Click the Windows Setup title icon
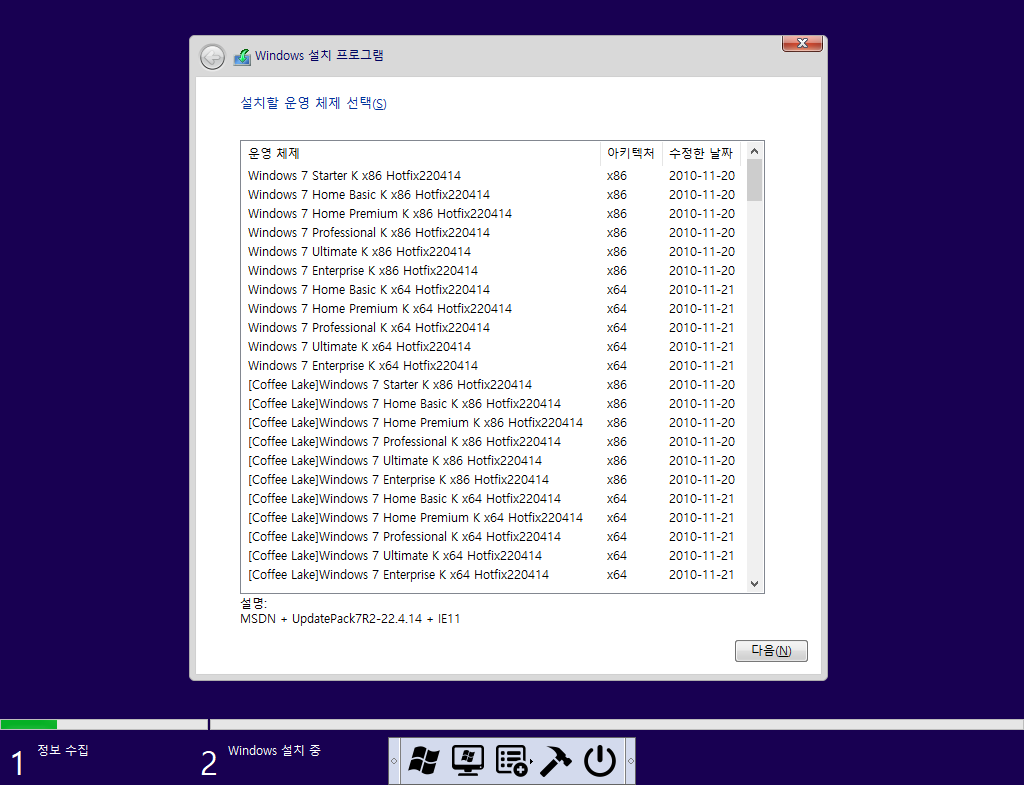This screenshot has height=785, width=1024. pos(242,57)
